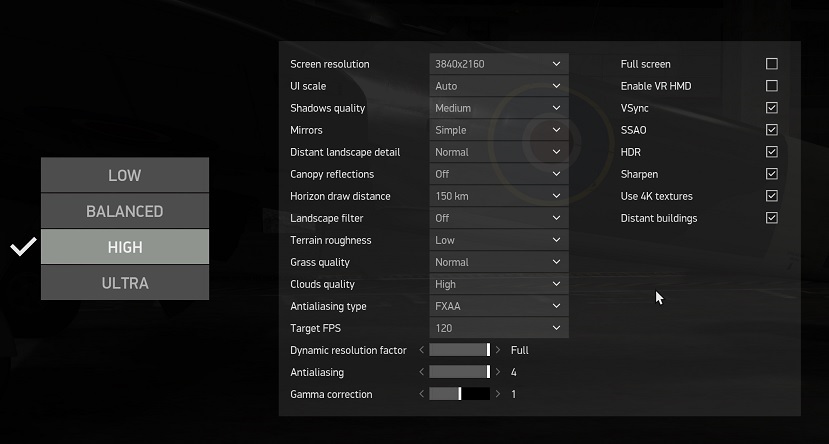Open the Screen resolution dropdown
This screenshot has width=829, height=444.
[x=498, y=64]
